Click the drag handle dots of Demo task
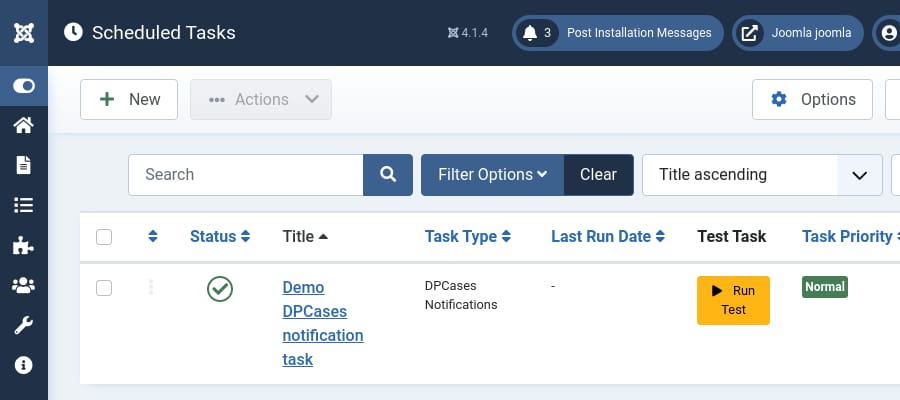 coord(151,287)
